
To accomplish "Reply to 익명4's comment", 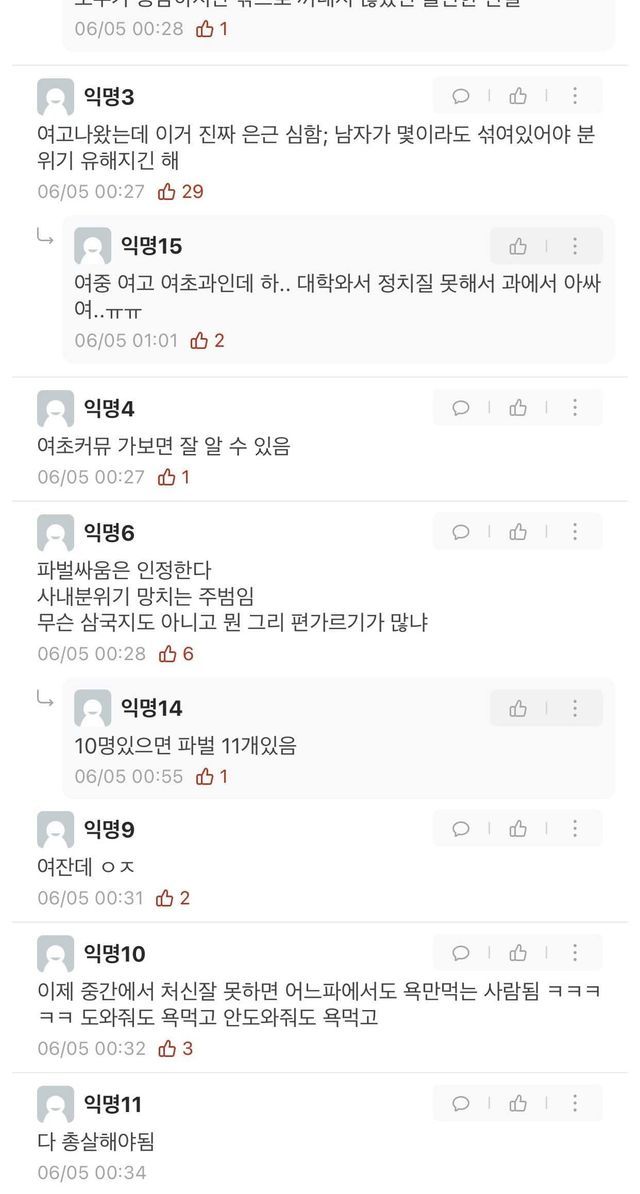I will click(461, 408).
